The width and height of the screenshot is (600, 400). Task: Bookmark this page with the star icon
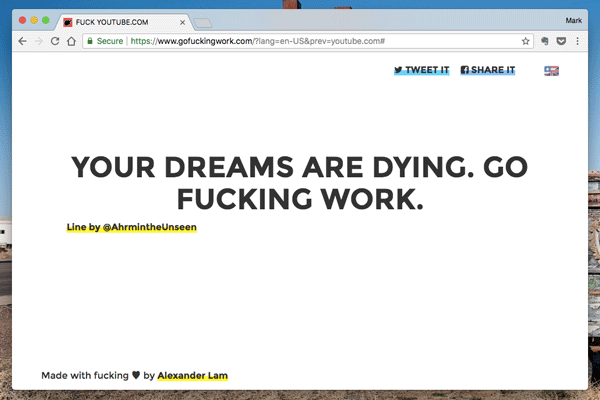point(525,41)
